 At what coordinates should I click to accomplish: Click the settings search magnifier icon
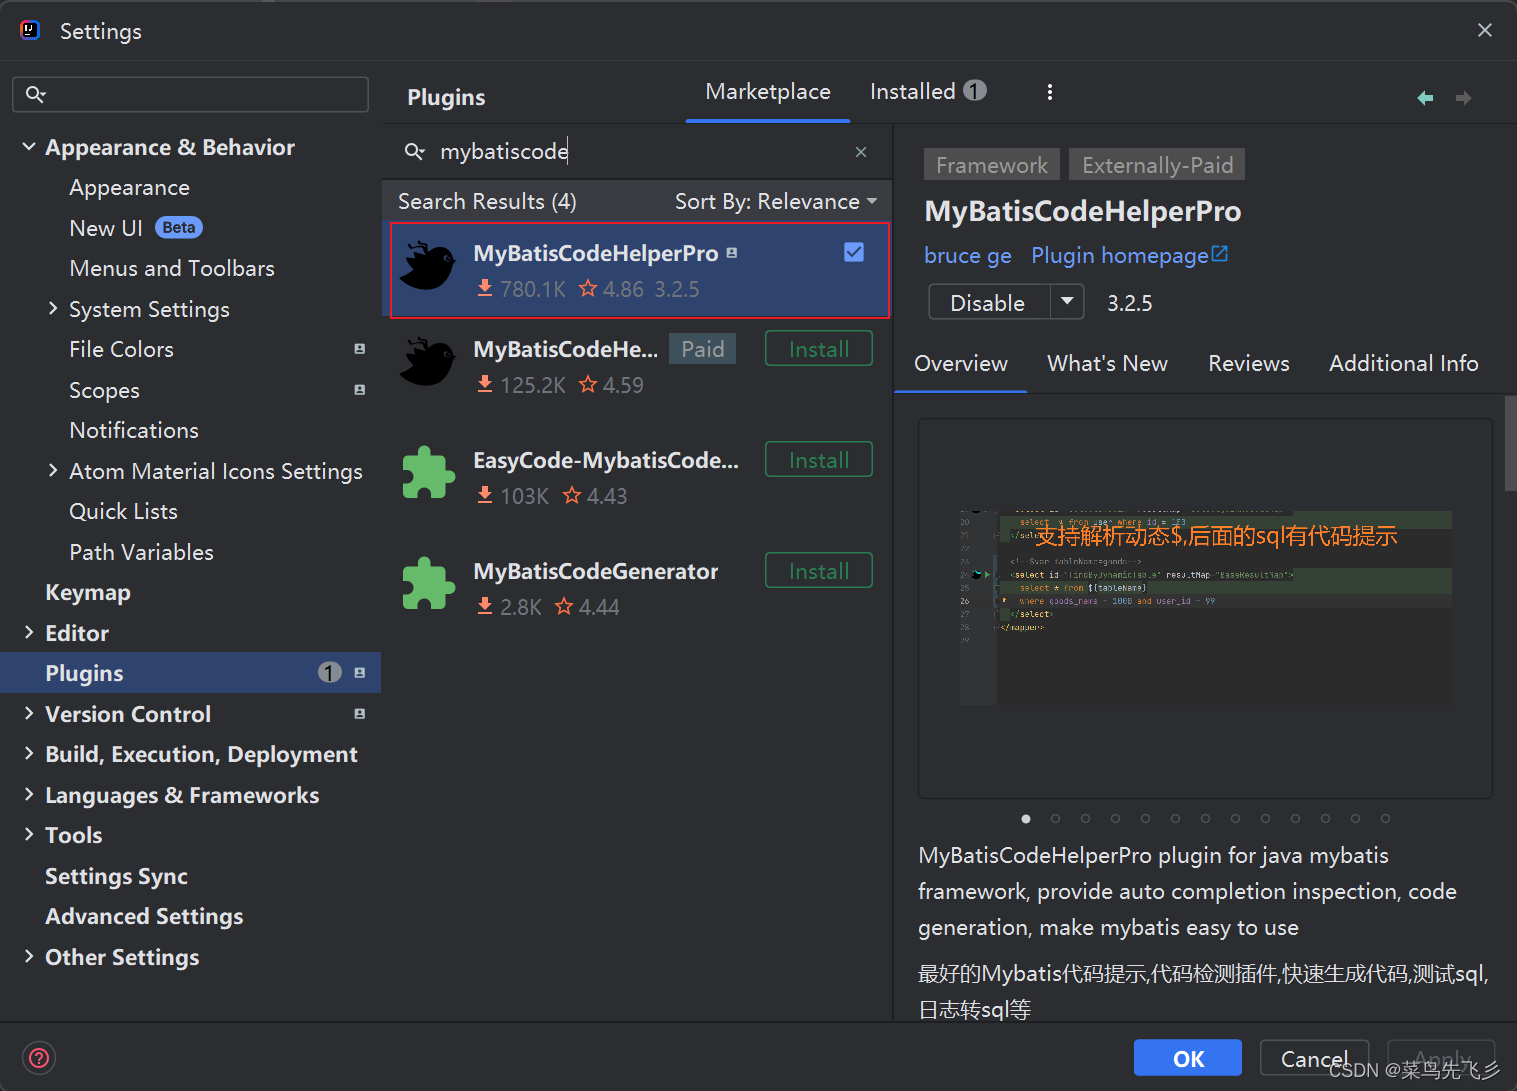pyautogui.click(x=36, y=94)
